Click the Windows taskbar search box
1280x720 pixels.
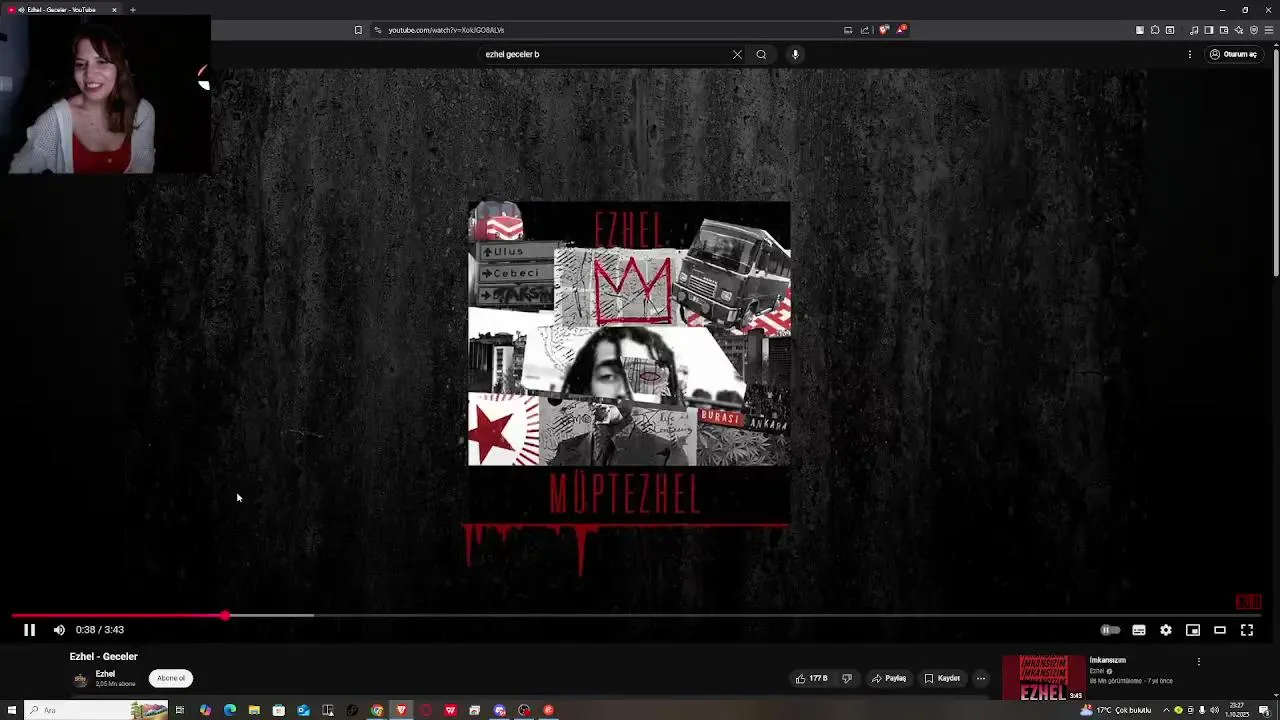click(x=96, y=710)
